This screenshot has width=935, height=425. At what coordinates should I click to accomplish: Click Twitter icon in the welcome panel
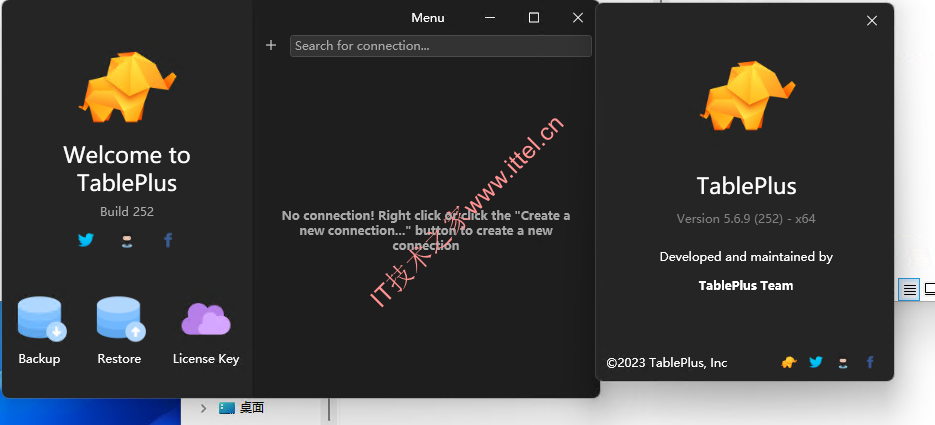click(x=86, y=240)
